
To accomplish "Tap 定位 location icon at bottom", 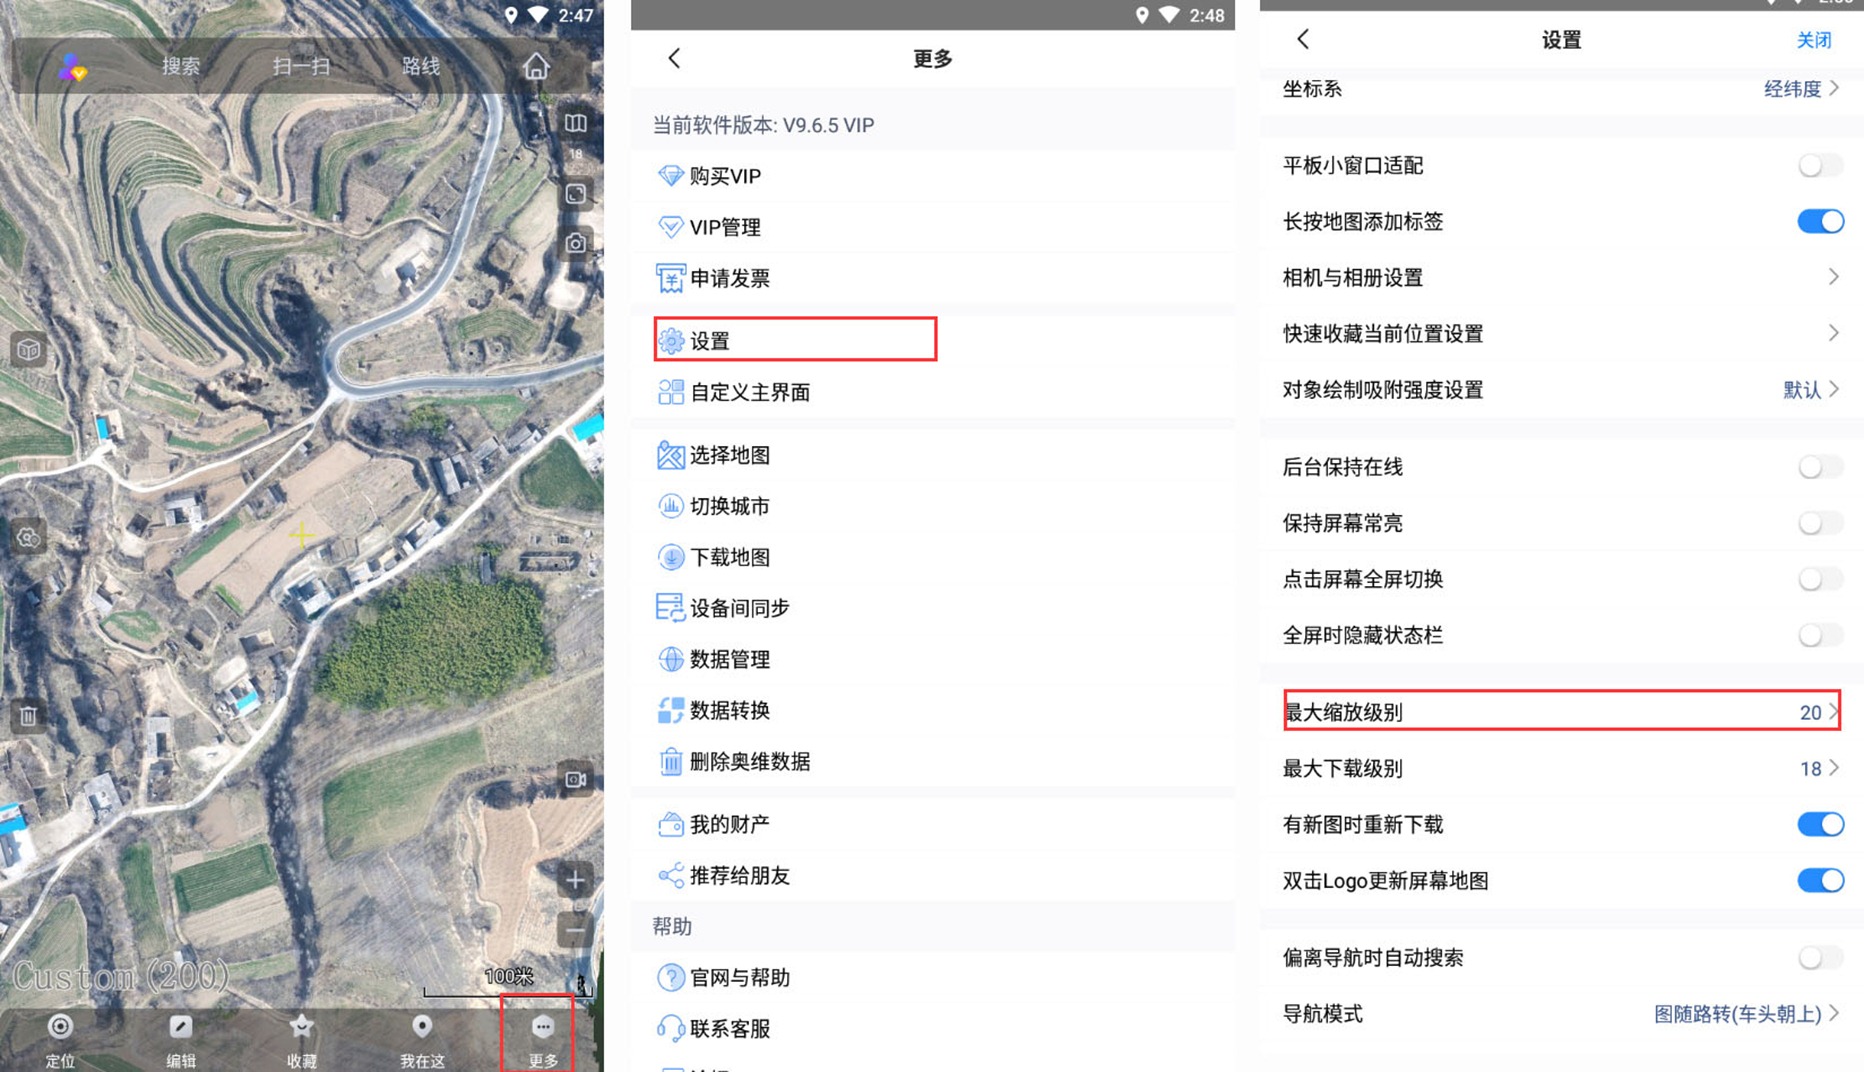I will pyautogui.click(x=60, y=1040).
